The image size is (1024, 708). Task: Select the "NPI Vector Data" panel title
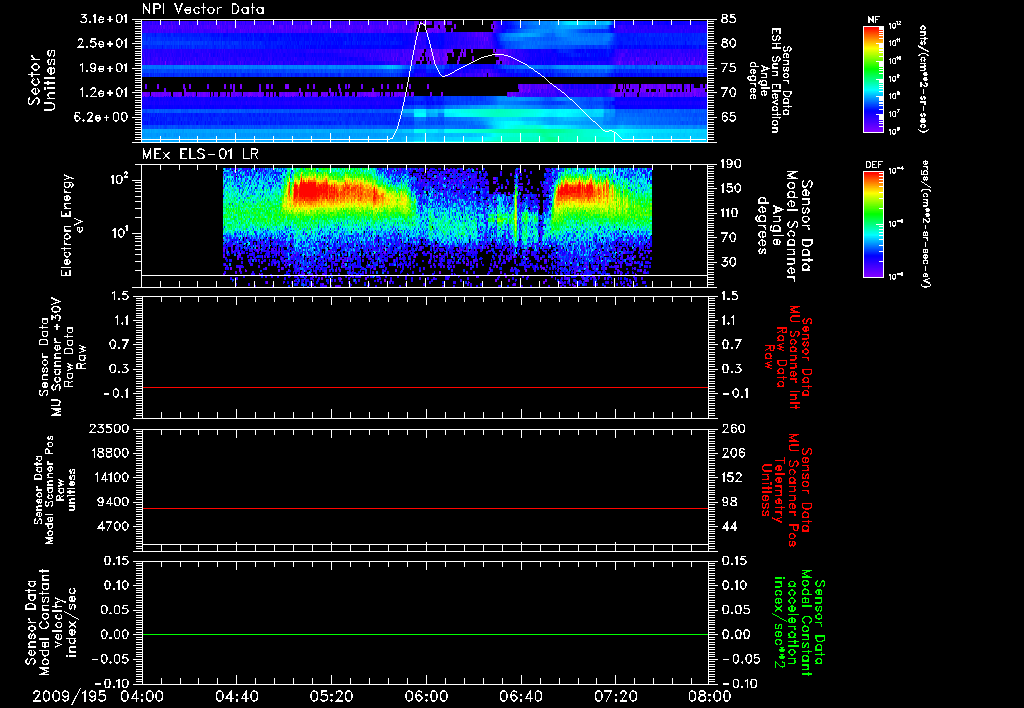point(203,9)
